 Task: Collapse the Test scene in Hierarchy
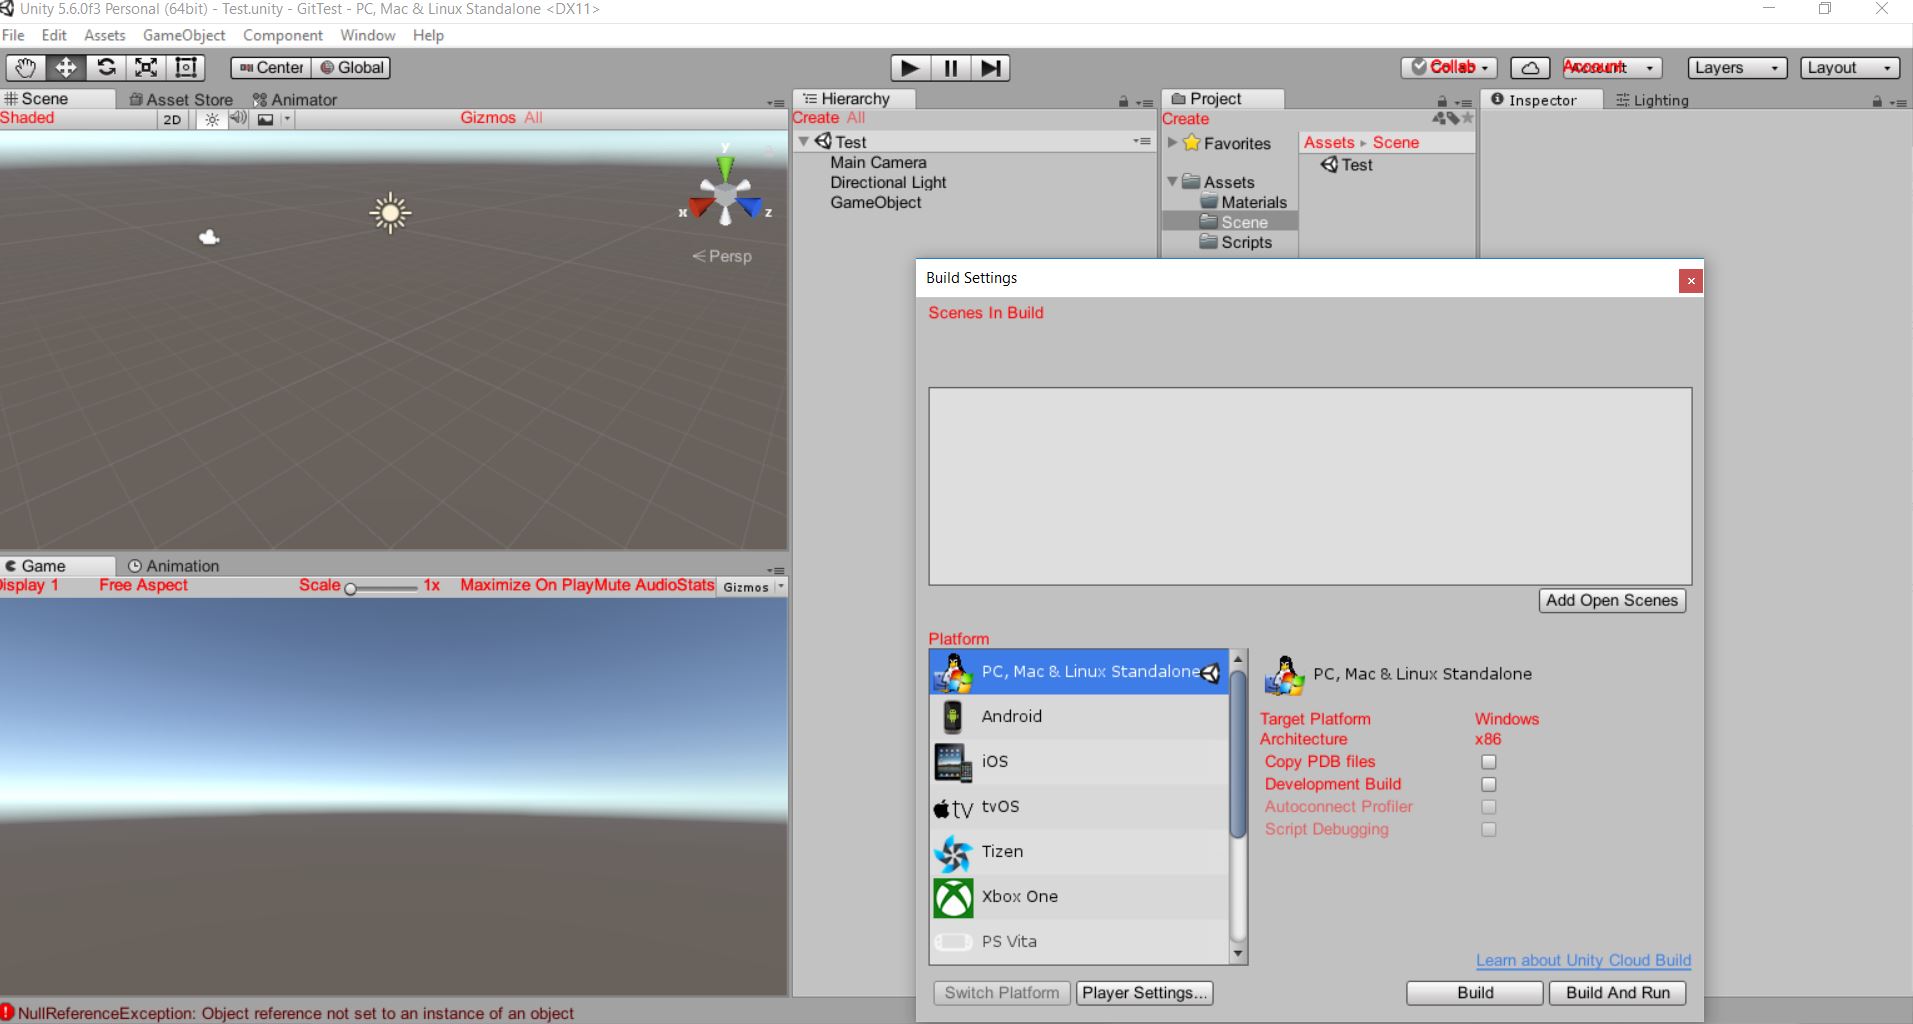point(803,142)
